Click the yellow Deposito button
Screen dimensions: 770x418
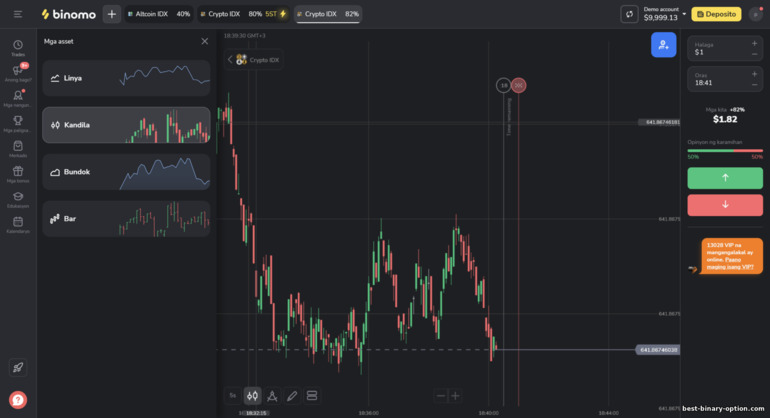click(716, 14)
